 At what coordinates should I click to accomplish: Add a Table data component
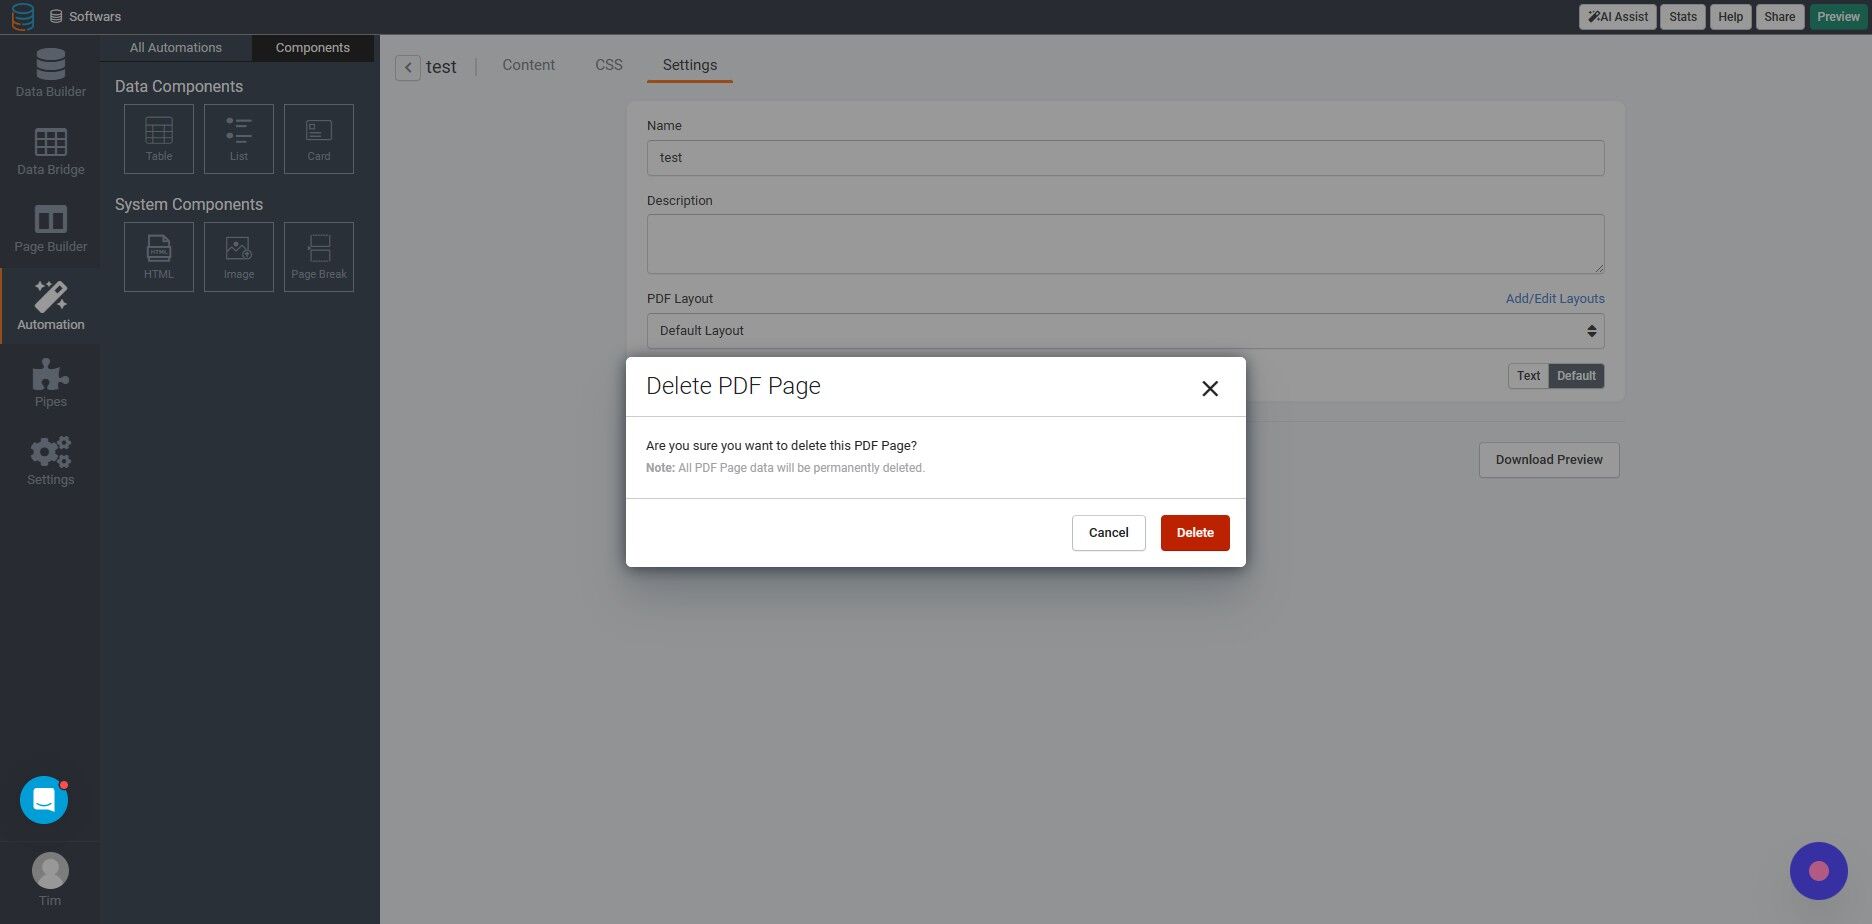point(158,138)
